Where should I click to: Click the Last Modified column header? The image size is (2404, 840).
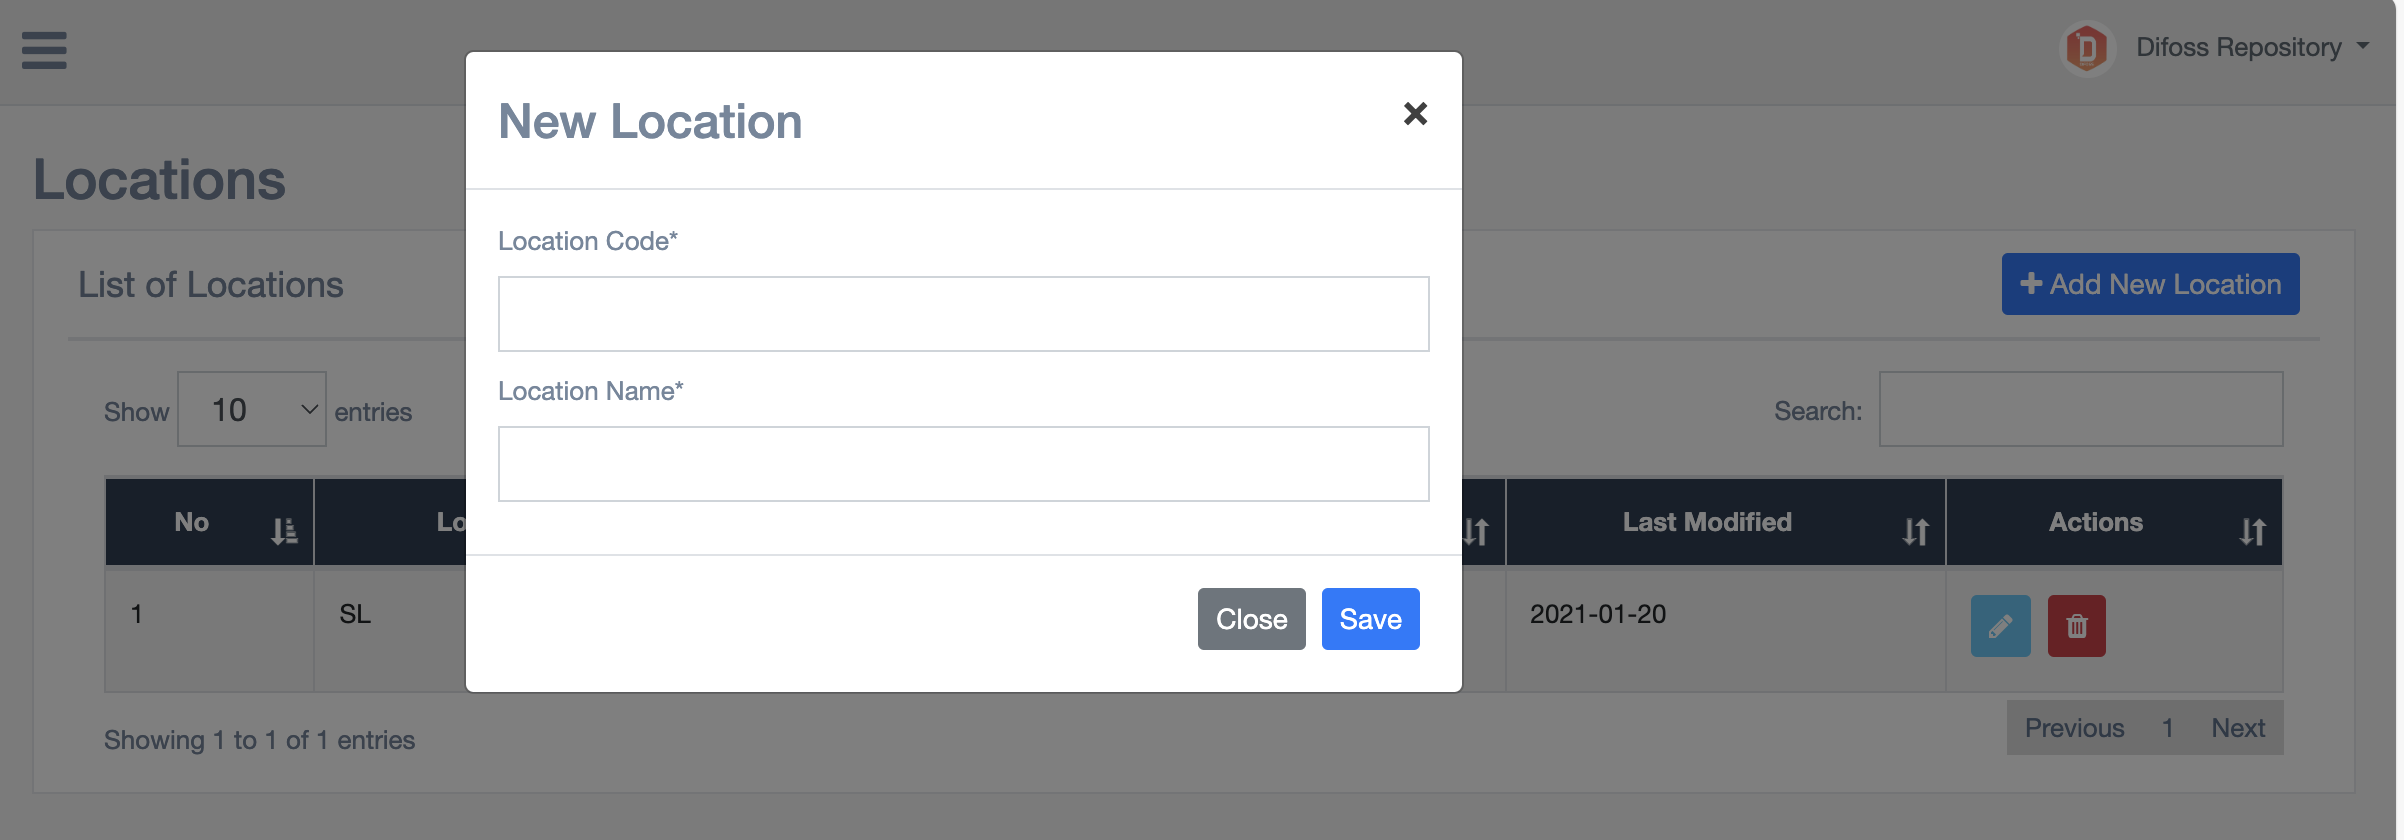point(1706,522)
